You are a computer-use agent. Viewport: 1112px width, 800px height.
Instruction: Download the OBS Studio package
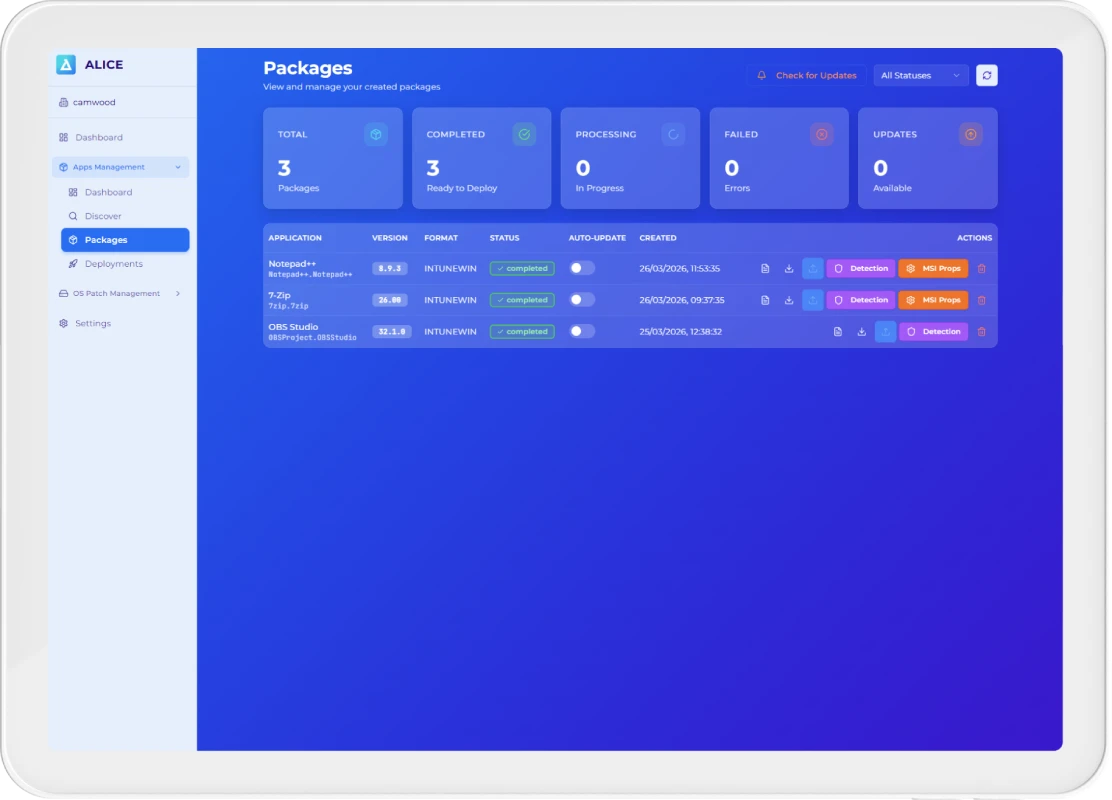pyautogui.click(x=861, y=332)
